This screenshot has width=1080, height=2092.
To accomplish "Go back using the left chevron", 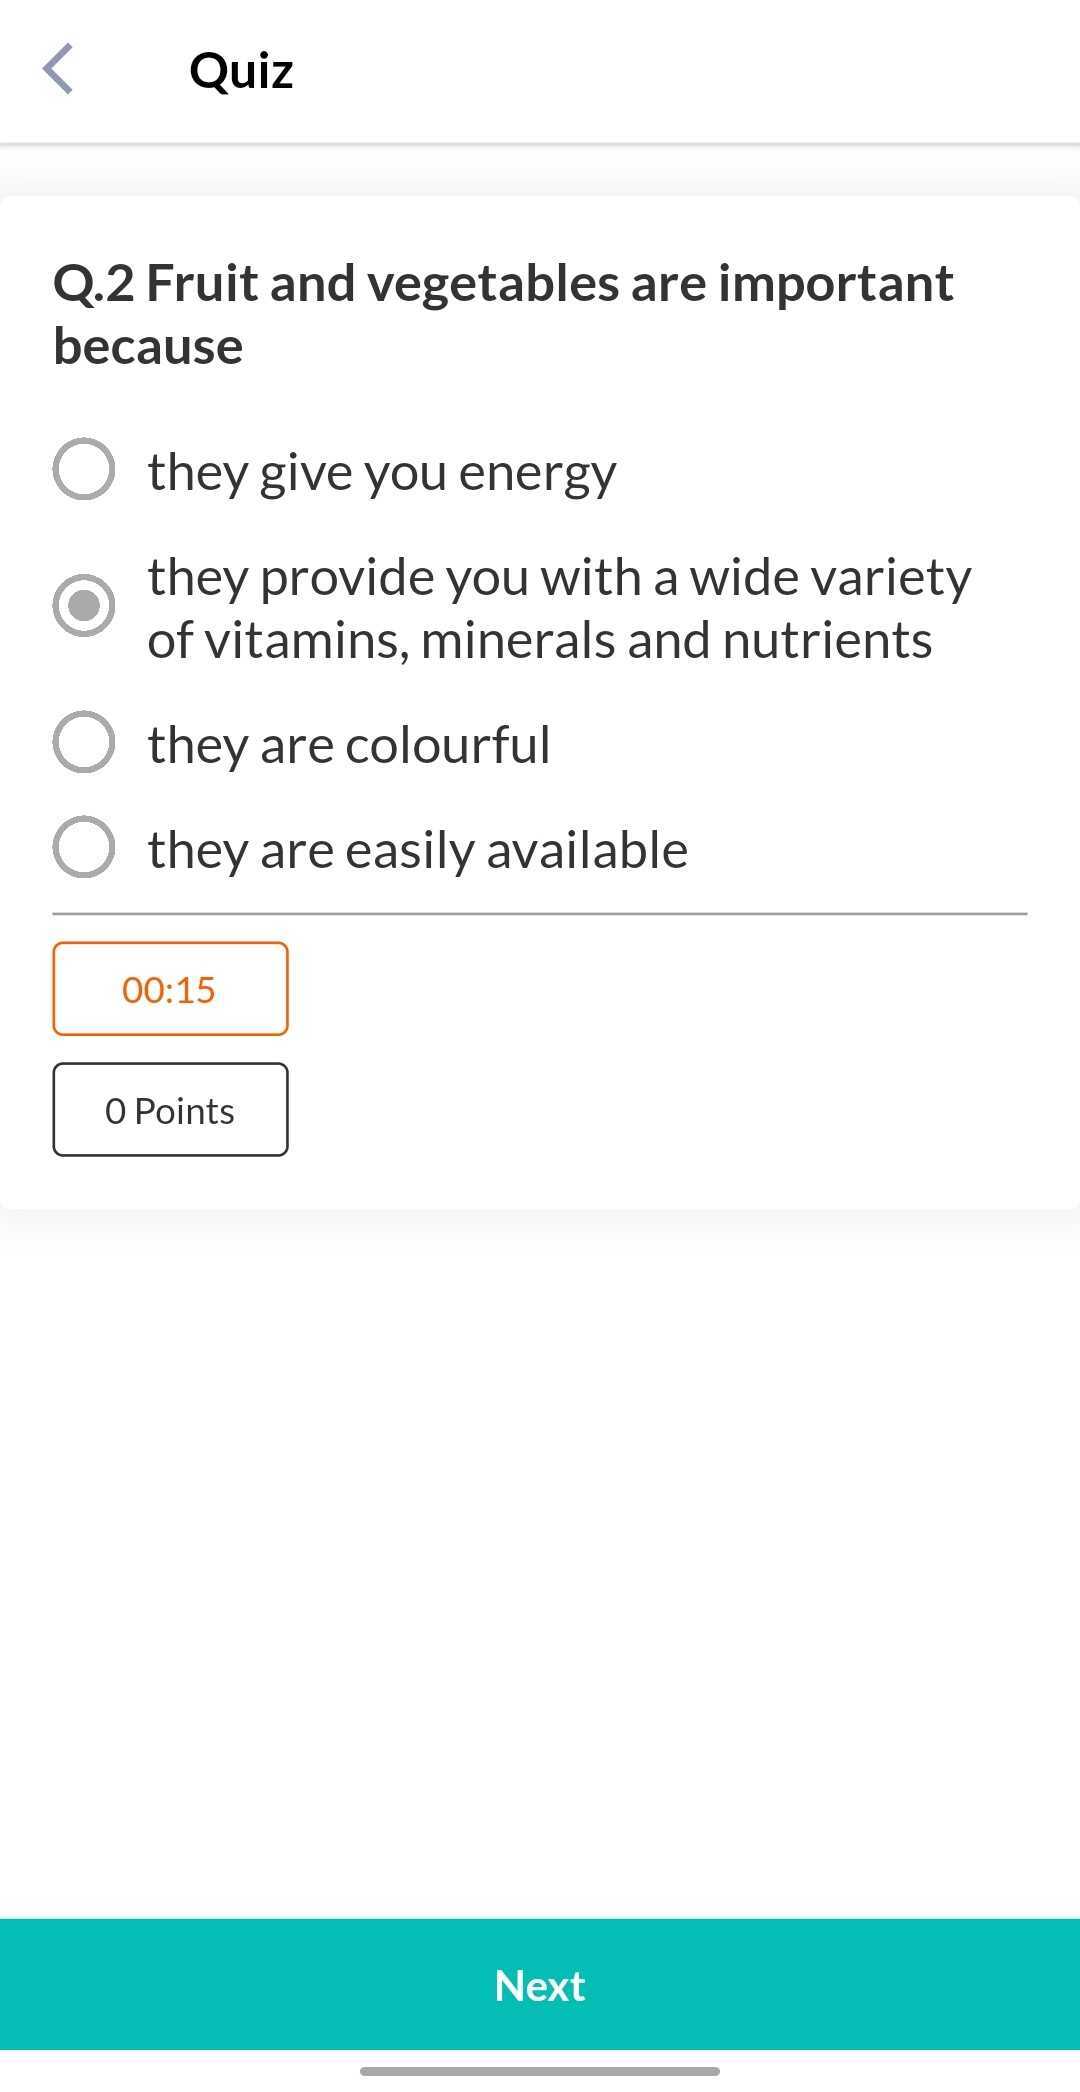I will coord(58,70).
